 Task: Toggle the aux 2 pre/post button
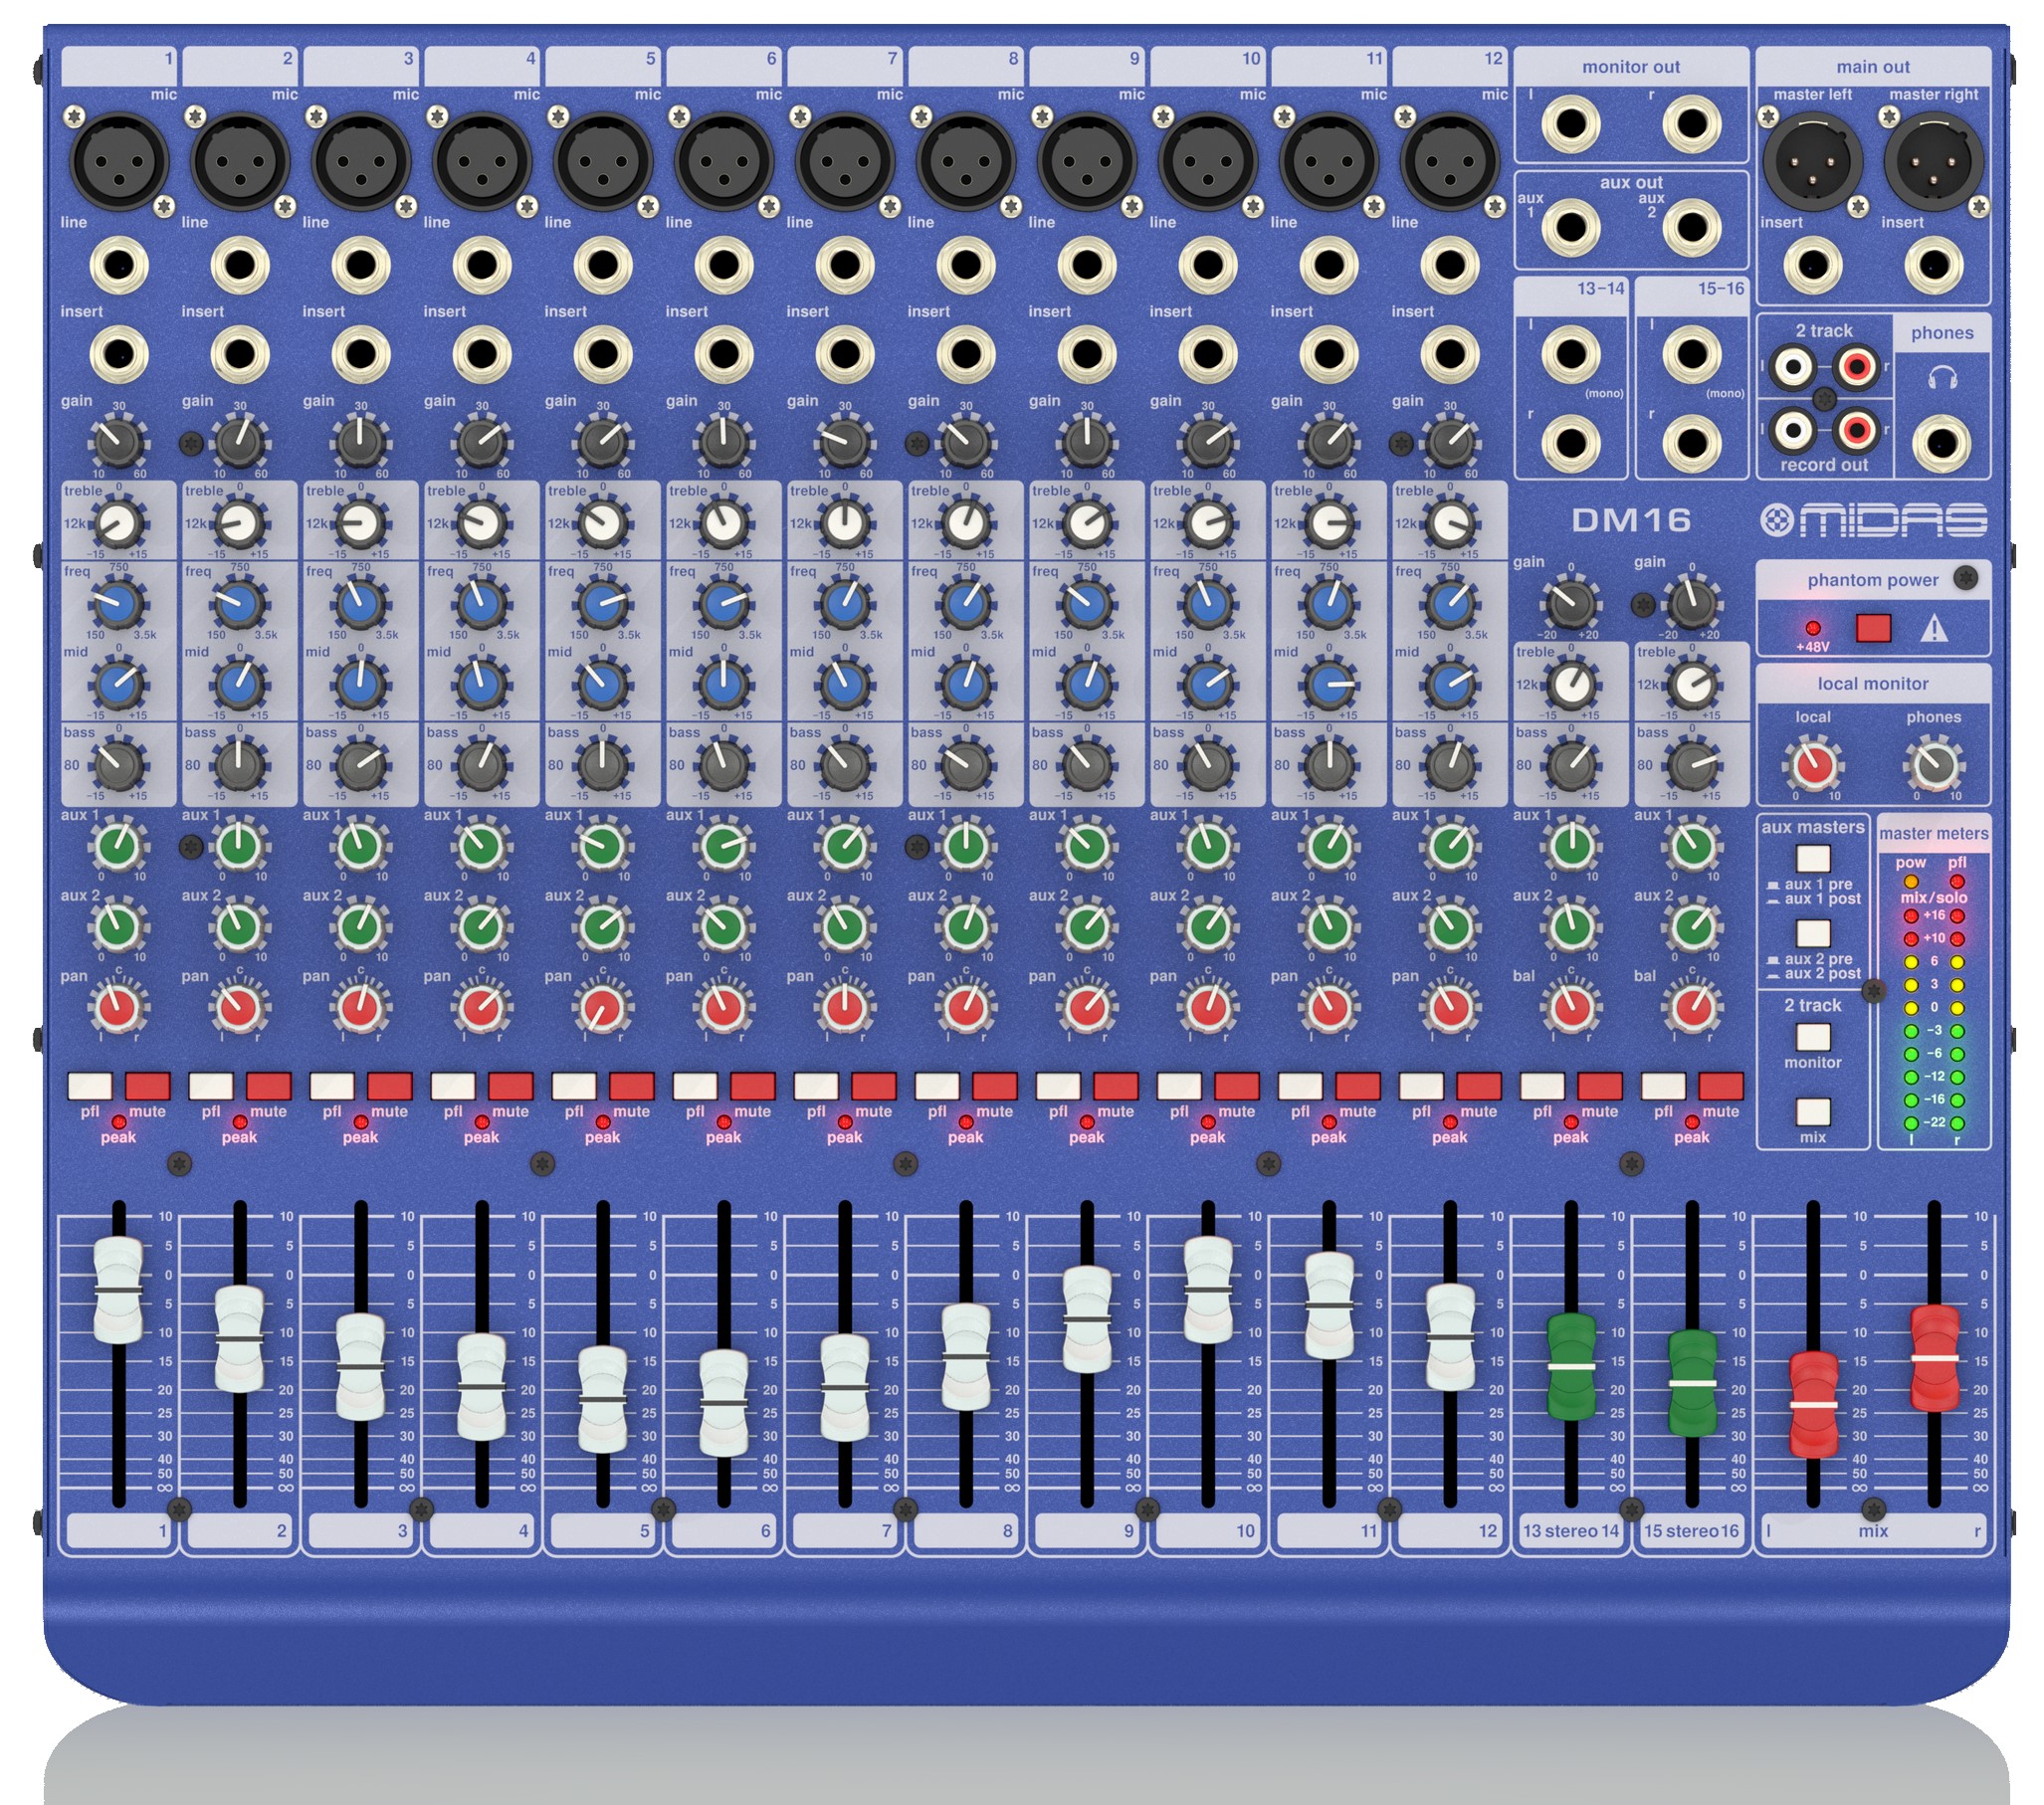[1813, 933]
